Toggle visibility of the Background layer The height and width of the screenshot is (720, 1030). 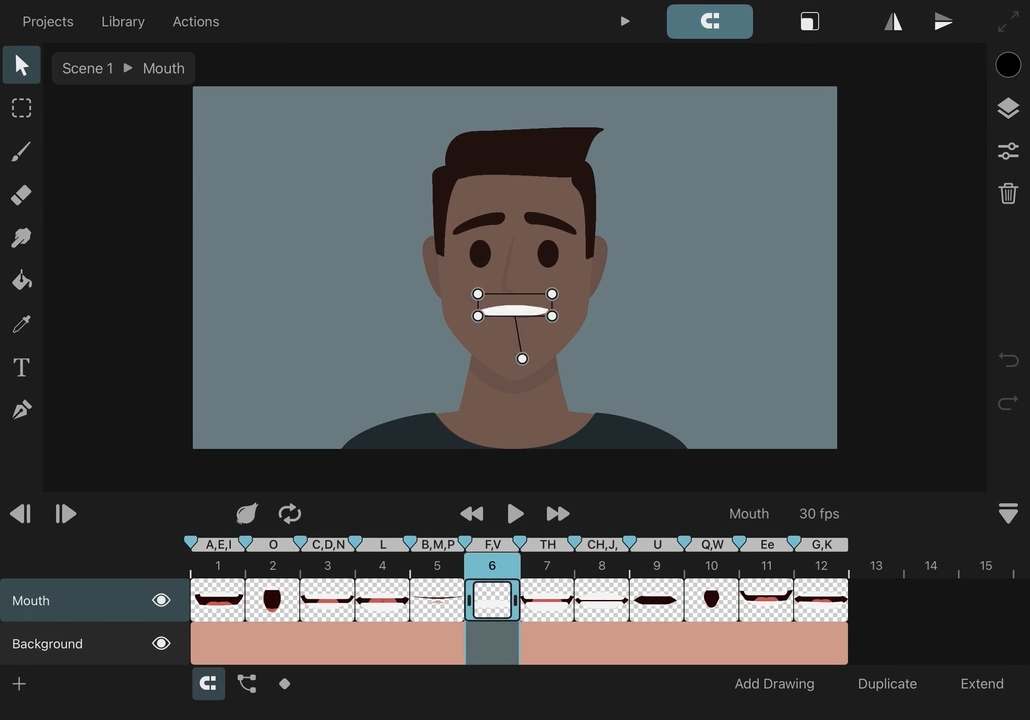[161, 643]
